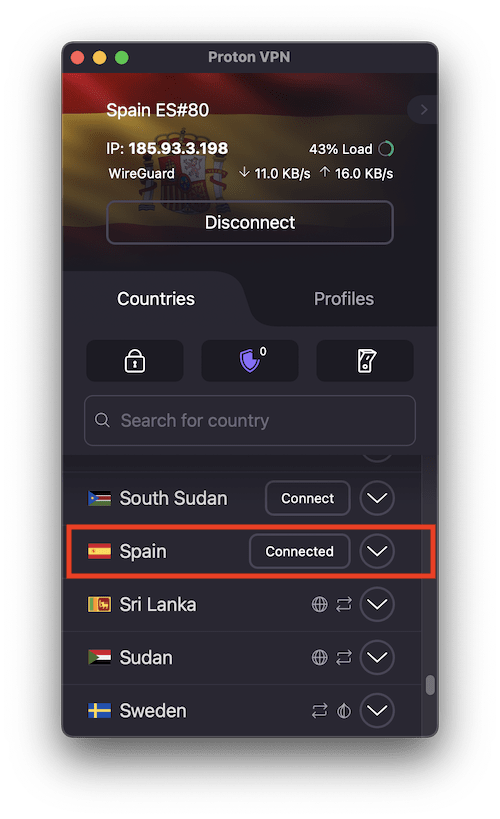
Task: Expand the Spain server list
Action: click(x=377, y=551)
